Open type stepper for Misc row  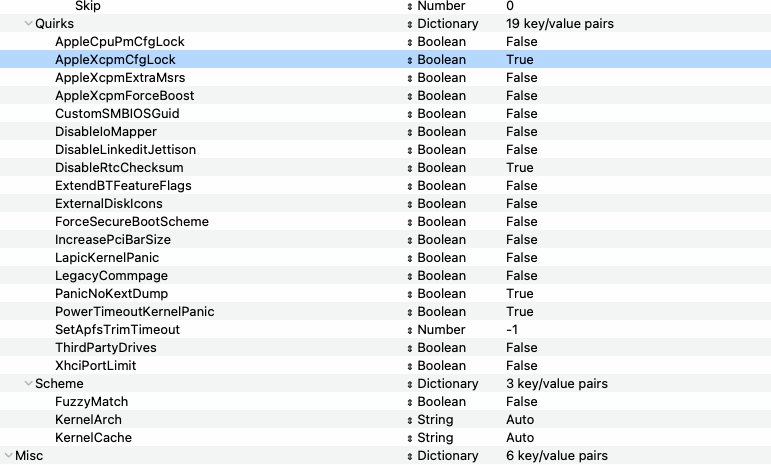(410, 456)
